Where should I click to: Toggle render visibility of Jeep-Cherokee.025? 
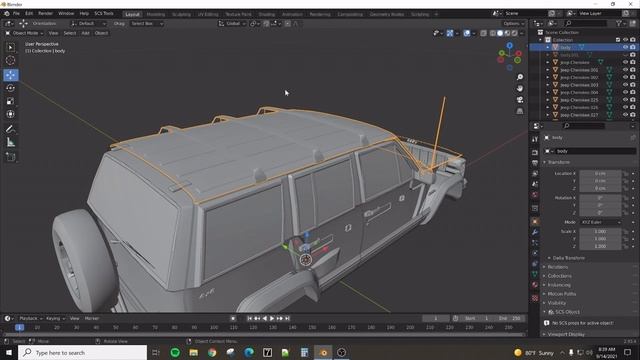[x=633, y=100]
